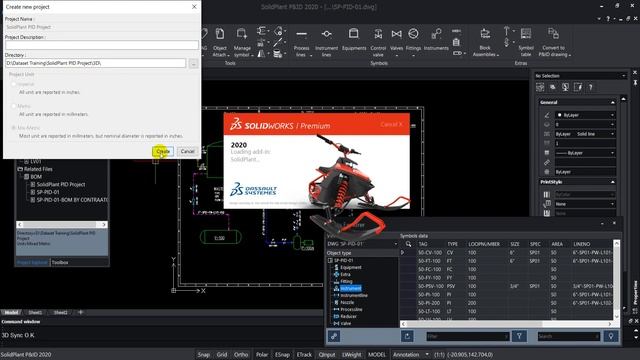Add a new layout tab with plus

(x=80, y=312)
